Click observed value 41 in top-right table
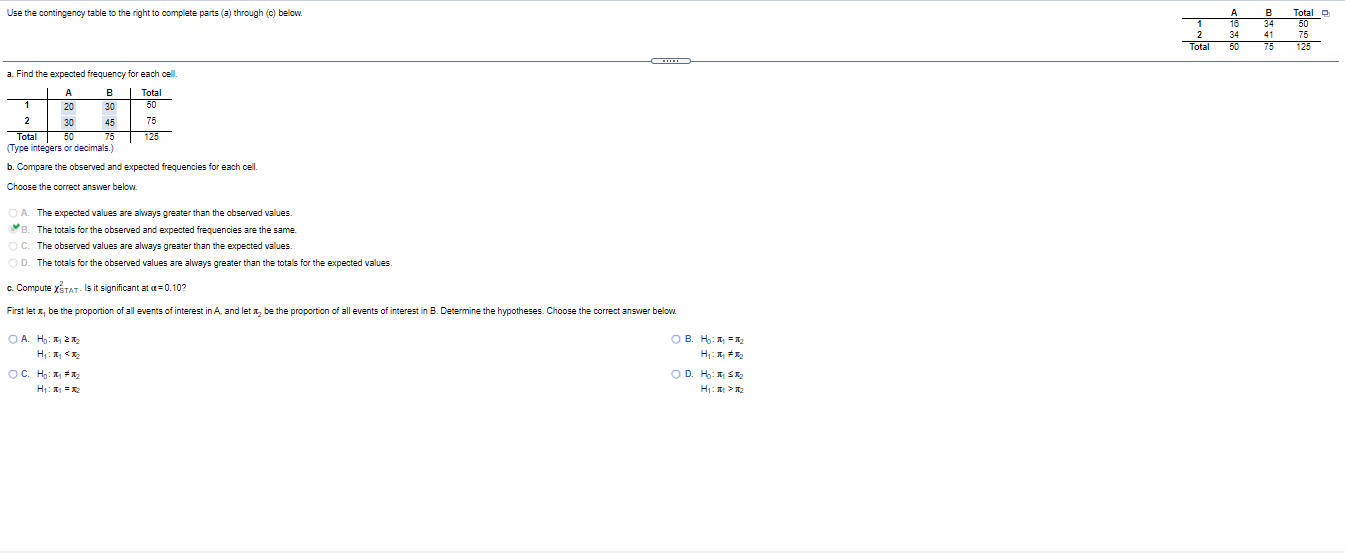This screenshot has width=1345, height=553. pyautogui.click(x=1268, y=34)
